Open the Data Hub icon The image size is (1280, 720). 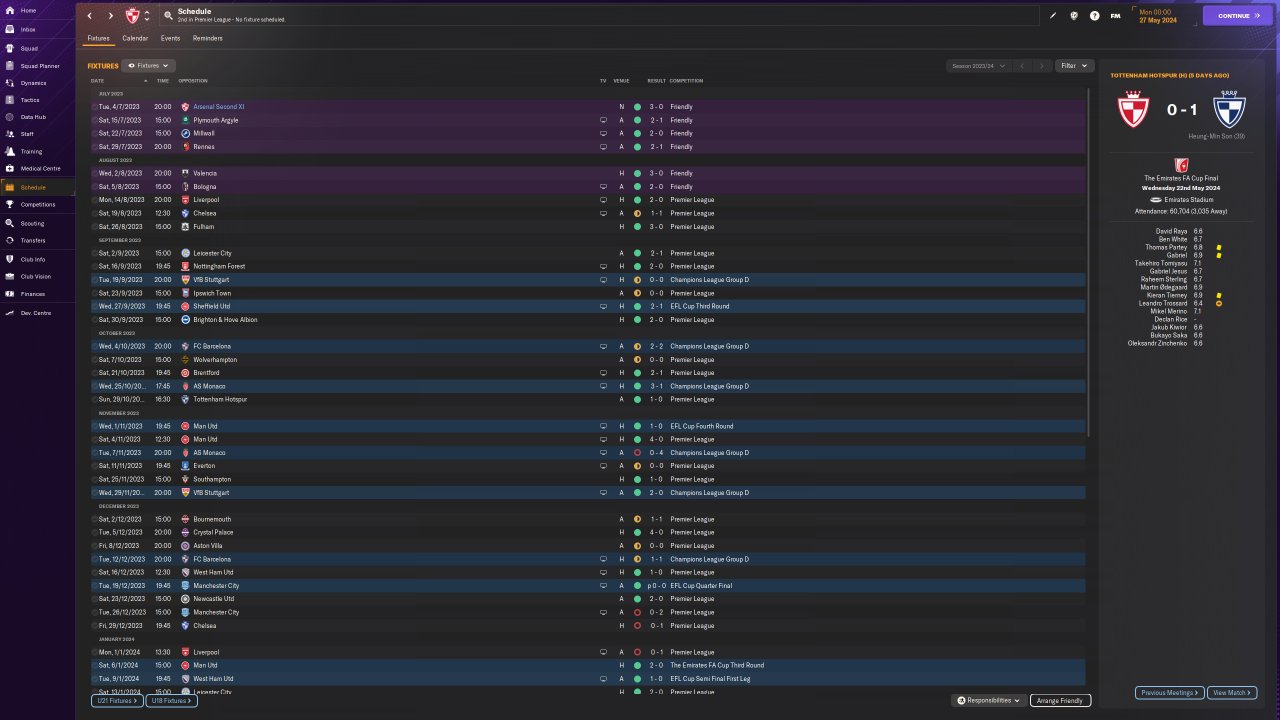point(9,117)
